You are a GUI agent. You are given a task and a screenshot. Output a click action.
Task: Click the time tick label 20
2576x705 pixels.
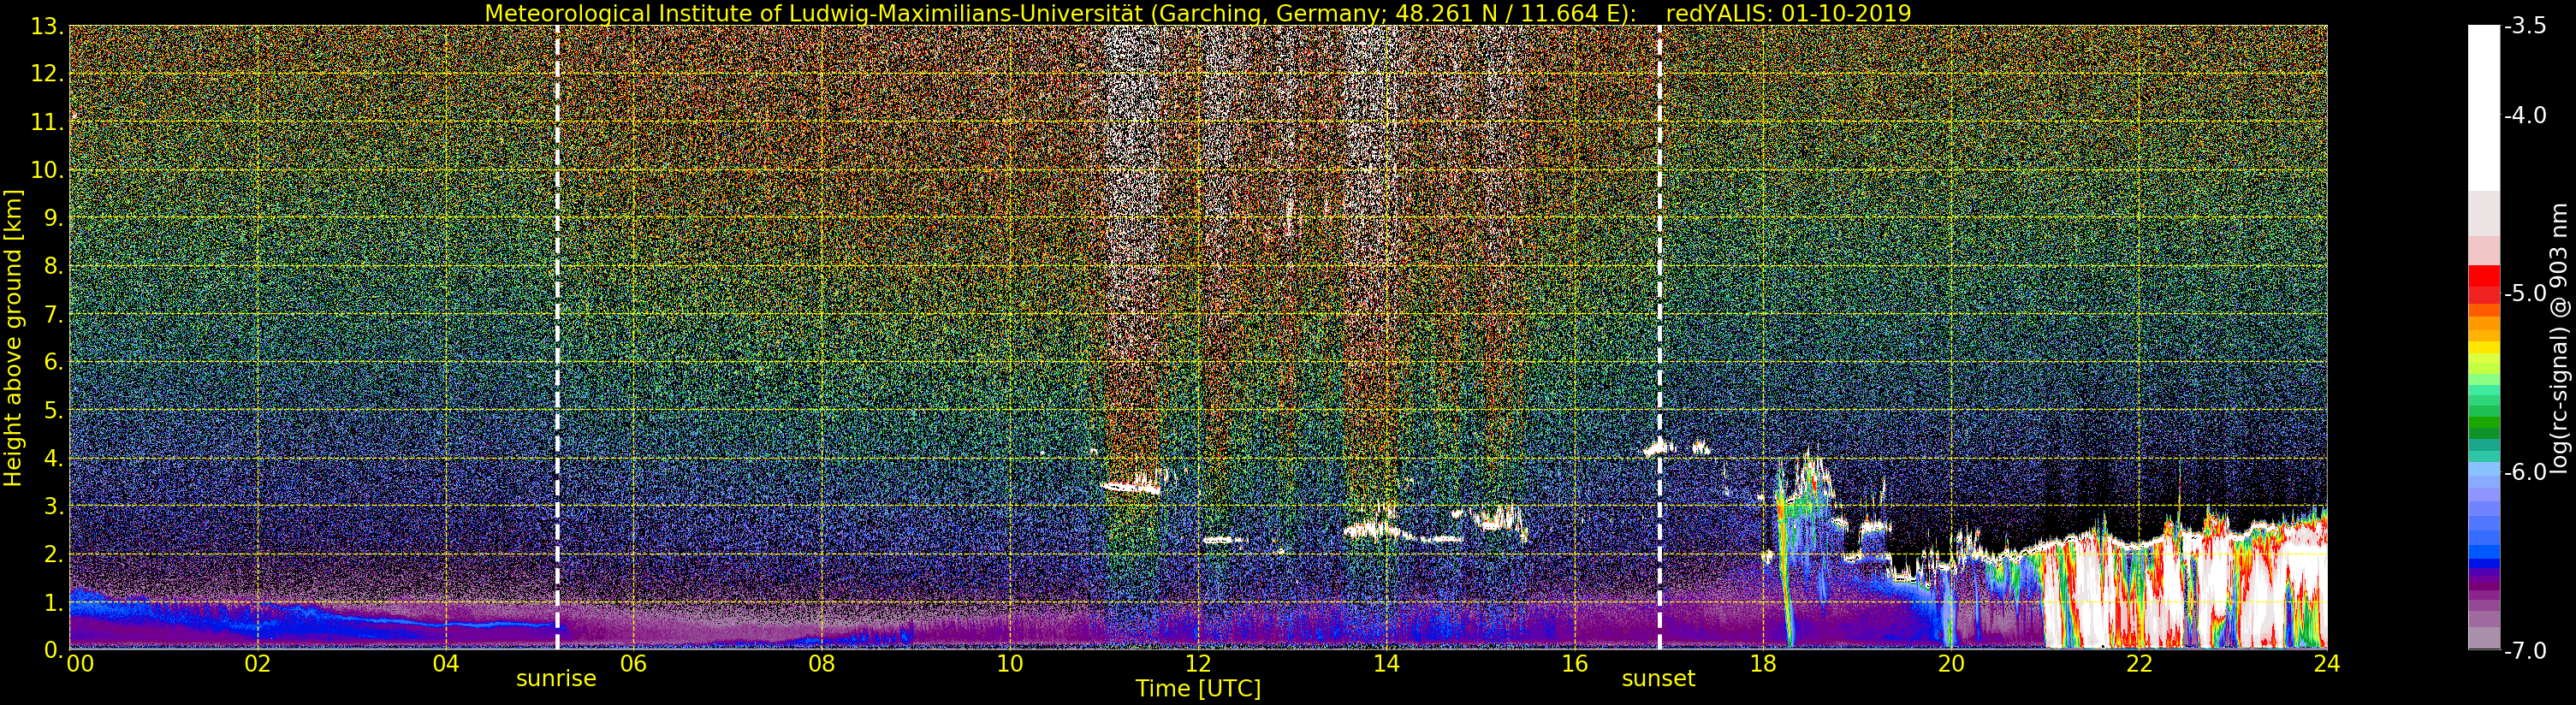click(x=1951, y=663)
